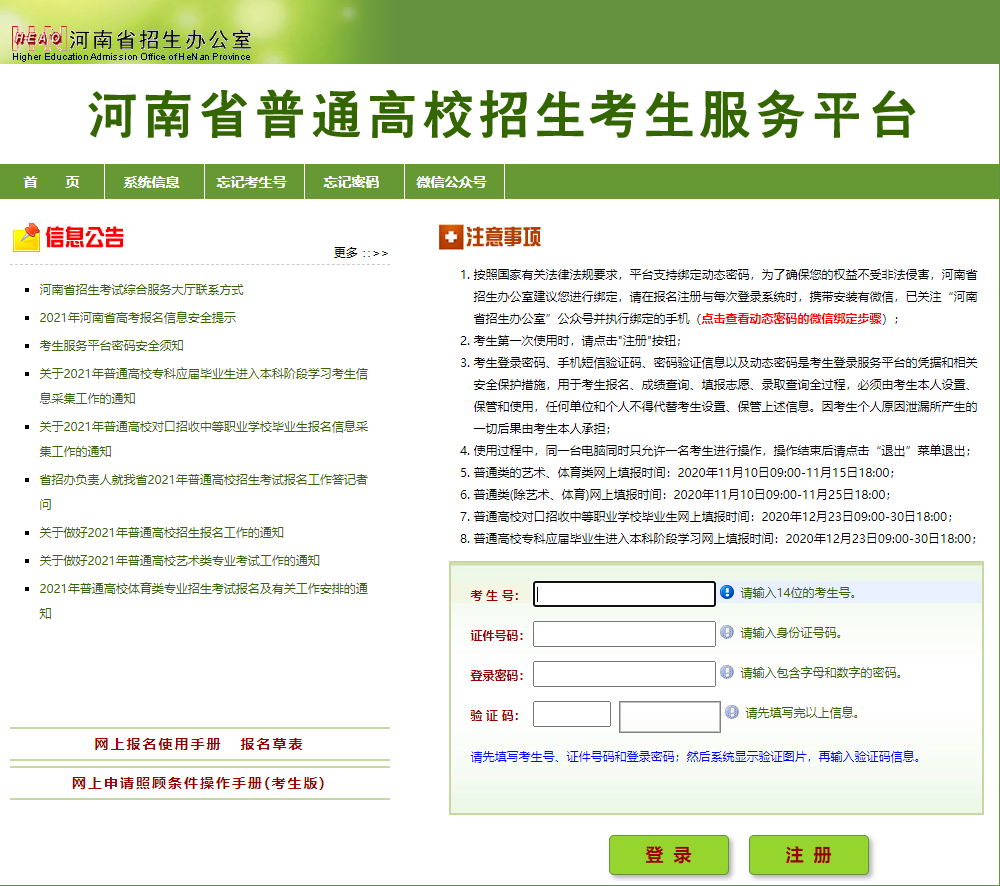Click info icon beside 验证码 field
Viewport: 1000px width, 886px height.
pos(731,713)
